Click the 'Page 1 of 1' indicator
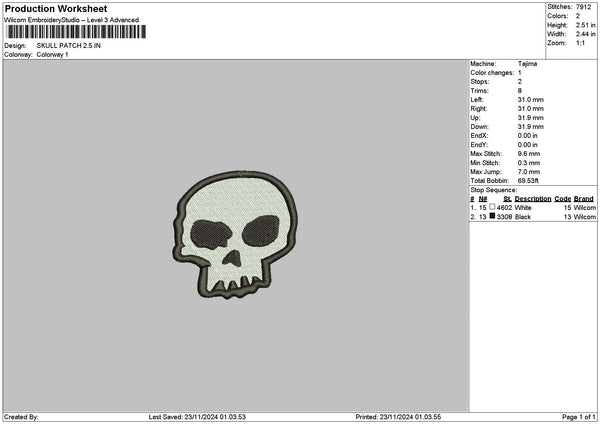Image resolution: width=600 pixels, height=424 pixels. [579, 417]
